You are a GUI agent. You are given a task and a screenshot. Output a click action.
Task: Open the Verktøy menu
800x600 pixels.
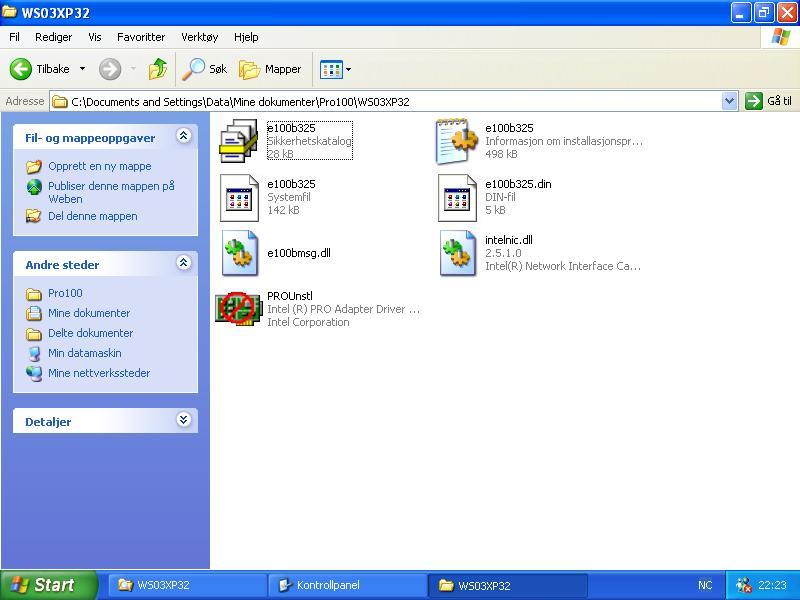[199, 37]
